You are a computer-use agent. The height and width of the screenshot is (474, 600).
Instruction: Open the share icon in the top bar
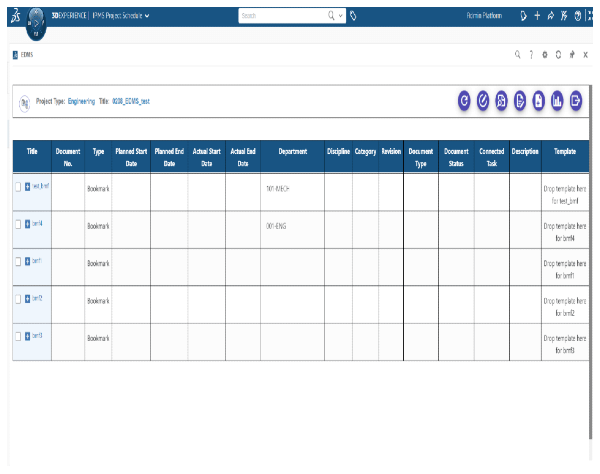[551, 16]
